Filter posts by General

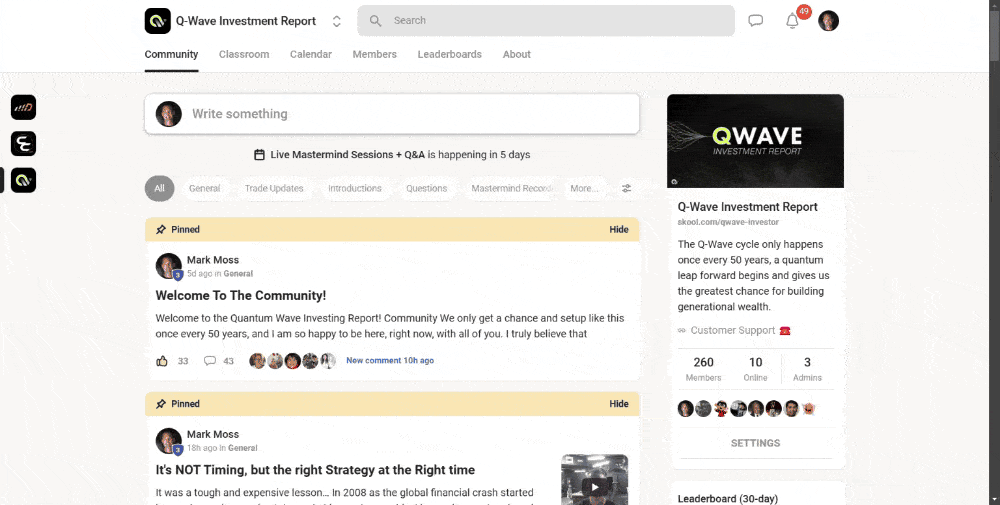[x=205, y=188]
